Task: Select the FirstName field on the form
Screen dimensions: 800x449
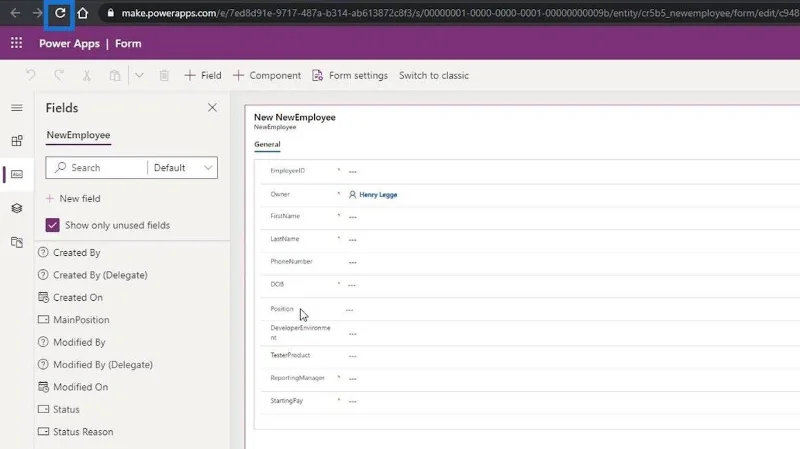Action: [x=530, y=217]
